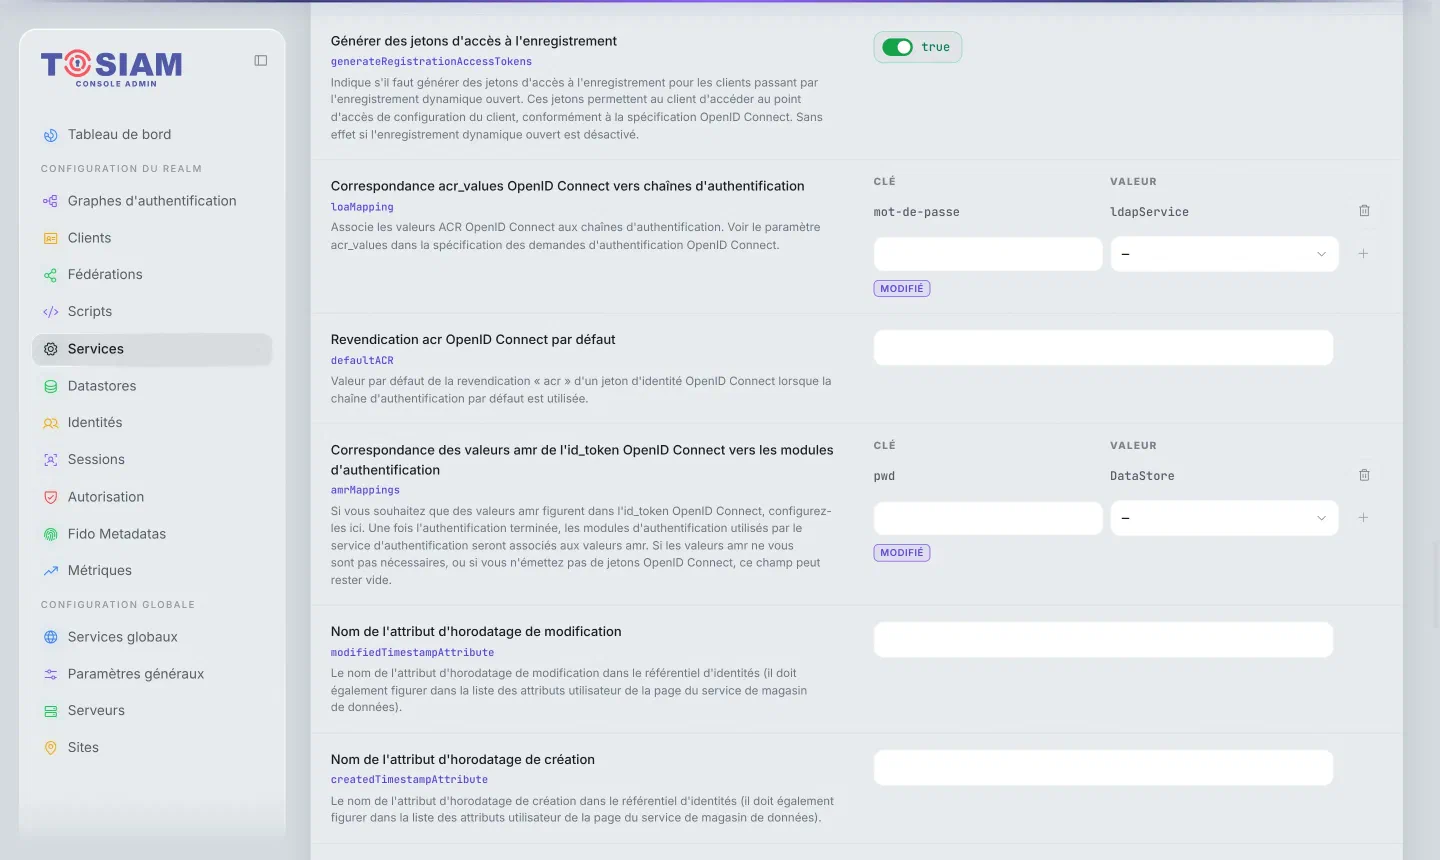Click the Datastores database icon
Viewport: 1440px width, 860px height.
coord(51,386)
